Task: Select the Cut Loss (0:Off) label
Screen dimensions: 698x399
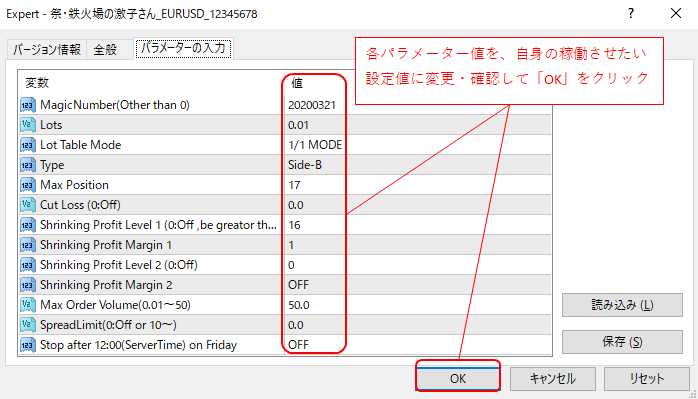Action: click(x=80, y=205)
